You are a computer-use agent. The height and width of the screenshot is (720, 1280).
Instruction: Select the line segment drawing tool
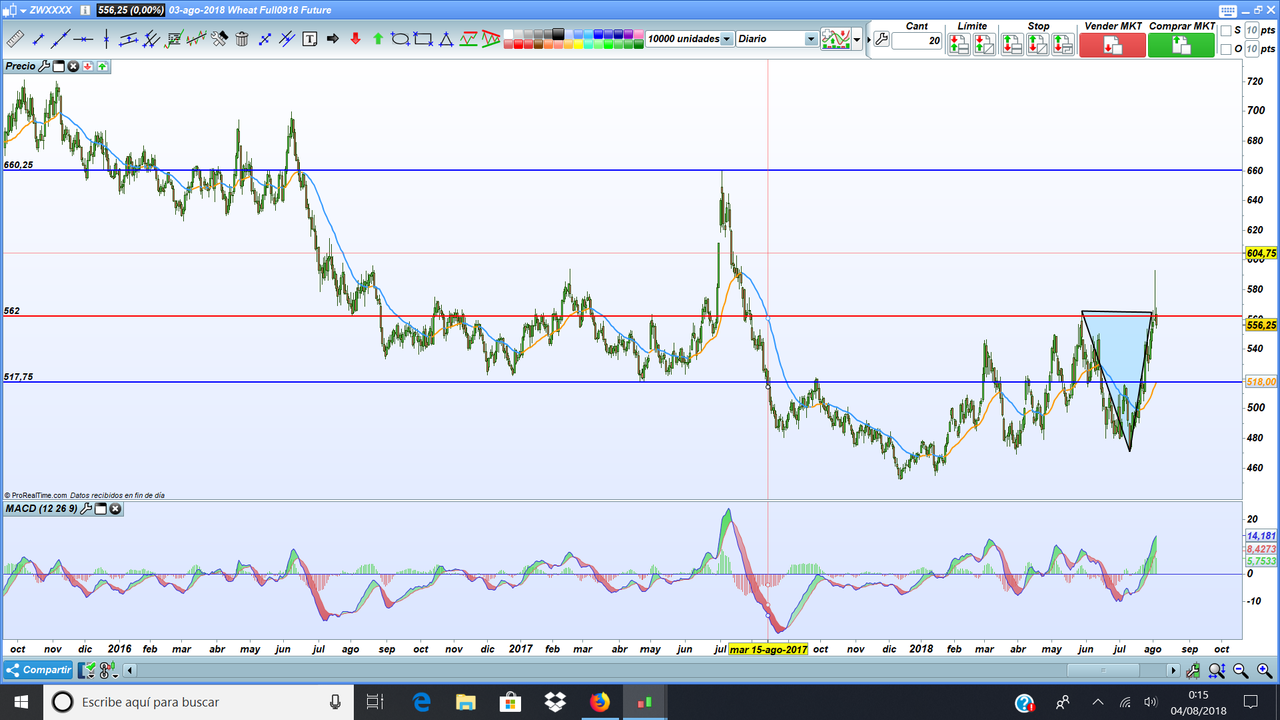pos(38,39)
